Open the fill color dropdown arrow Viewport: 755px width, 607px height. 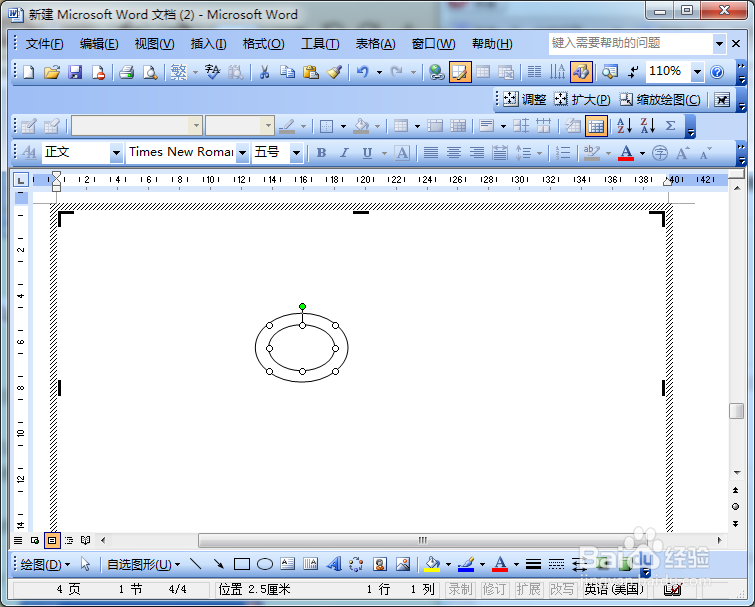[x=448, y=564]
